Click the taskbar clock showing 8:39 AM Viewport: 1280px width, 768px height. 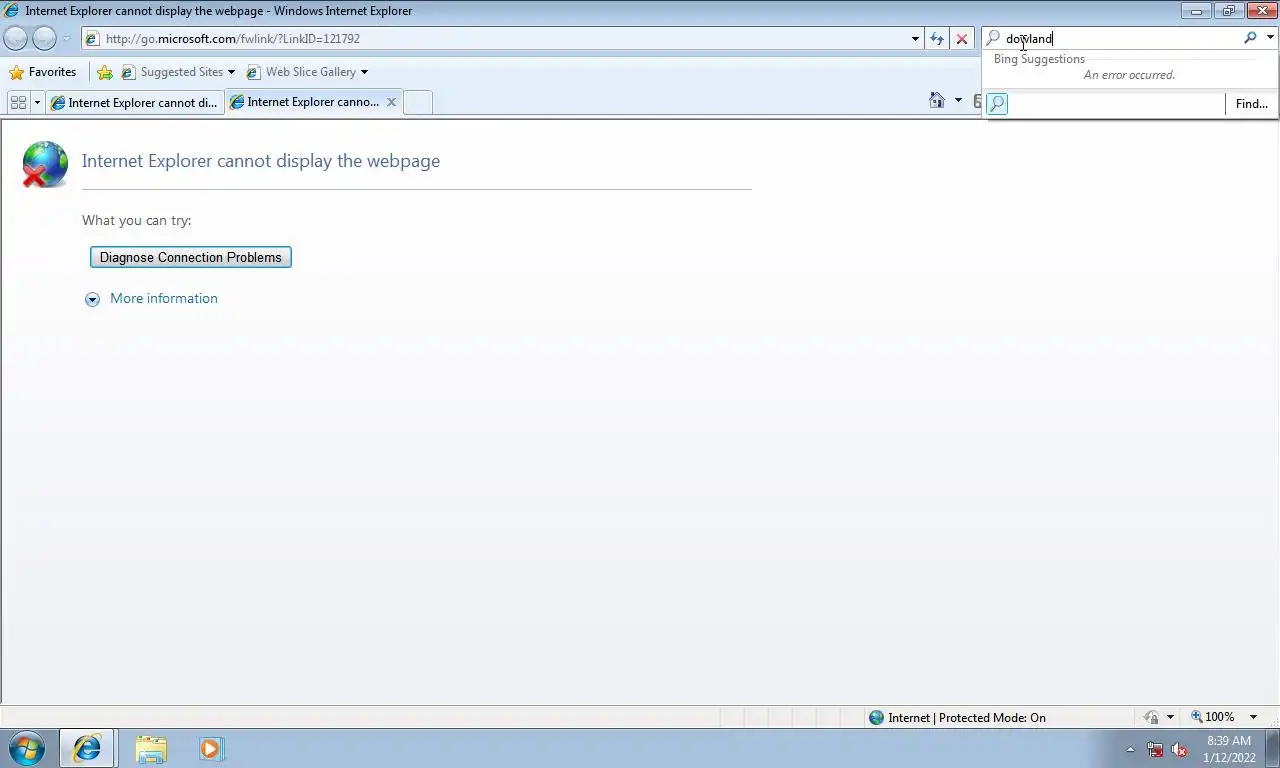pyautogui.click(x=1229, y=749)
